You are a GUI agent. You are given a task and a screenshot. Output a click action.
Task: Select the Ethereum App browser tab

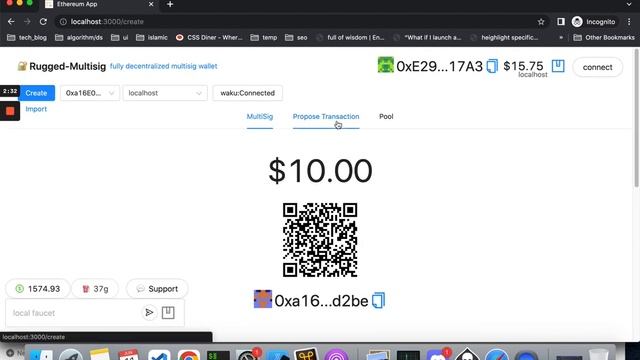tap(100, 4)
